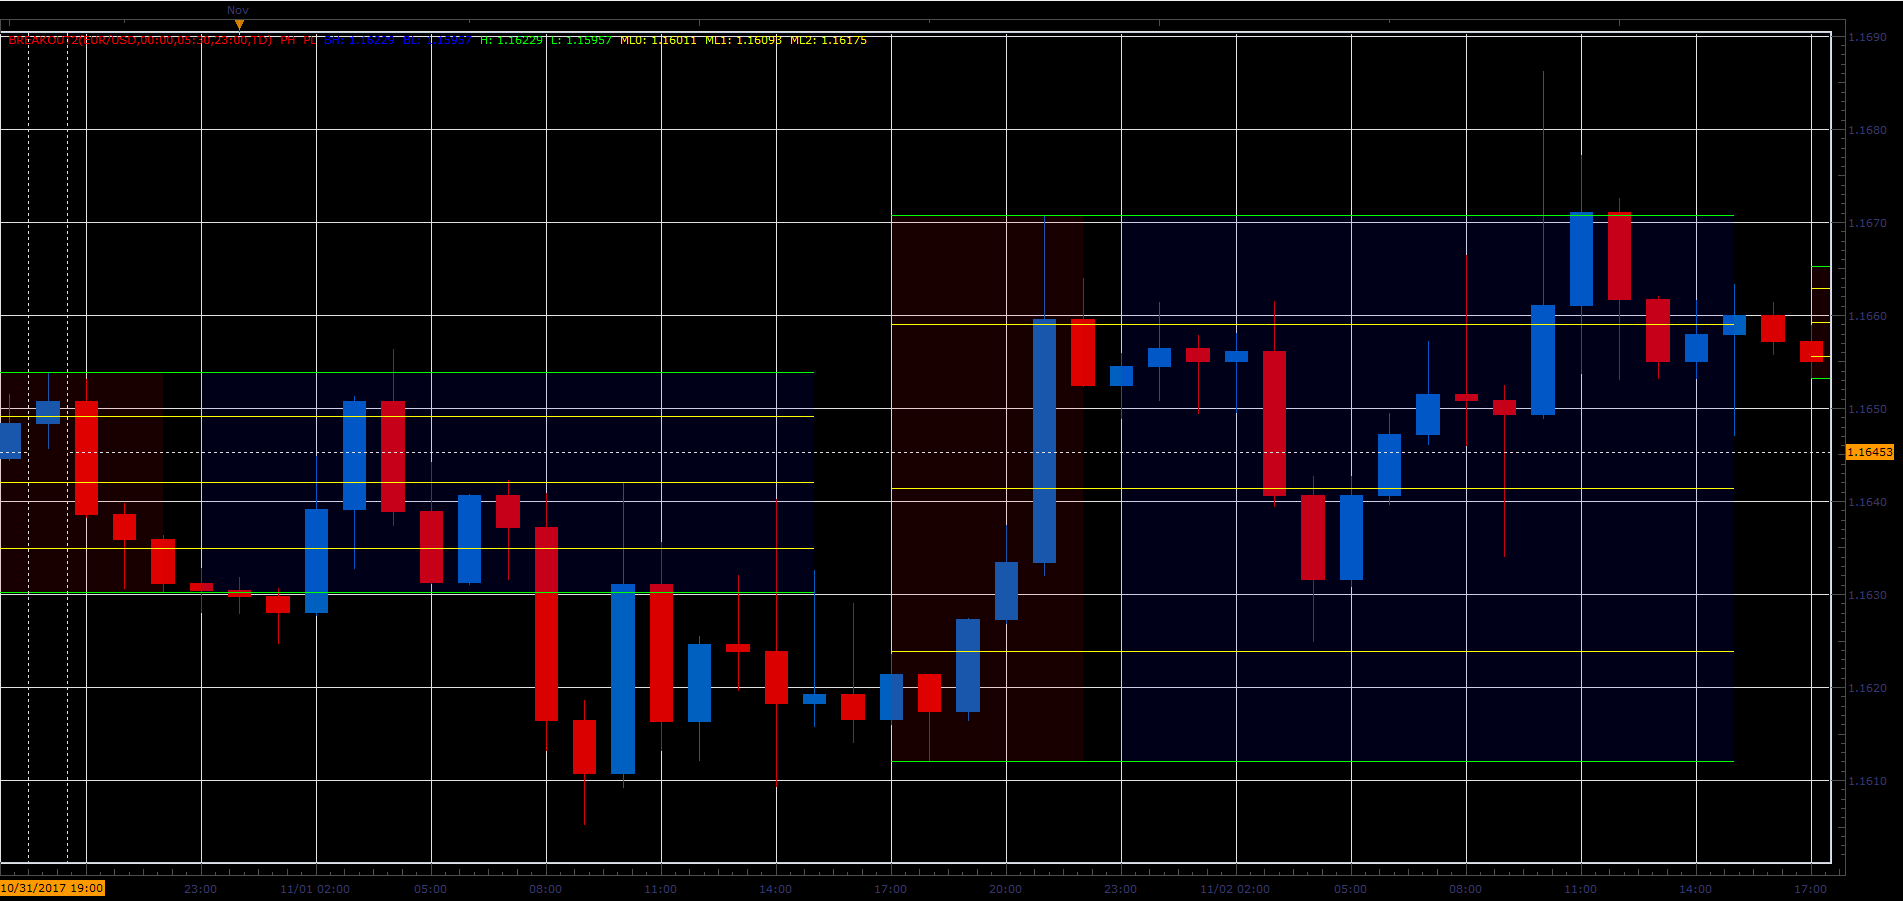Click the BL: 1.15957 indicator value
Viewport: 1903px width, 901px height.
coord(437,40)
